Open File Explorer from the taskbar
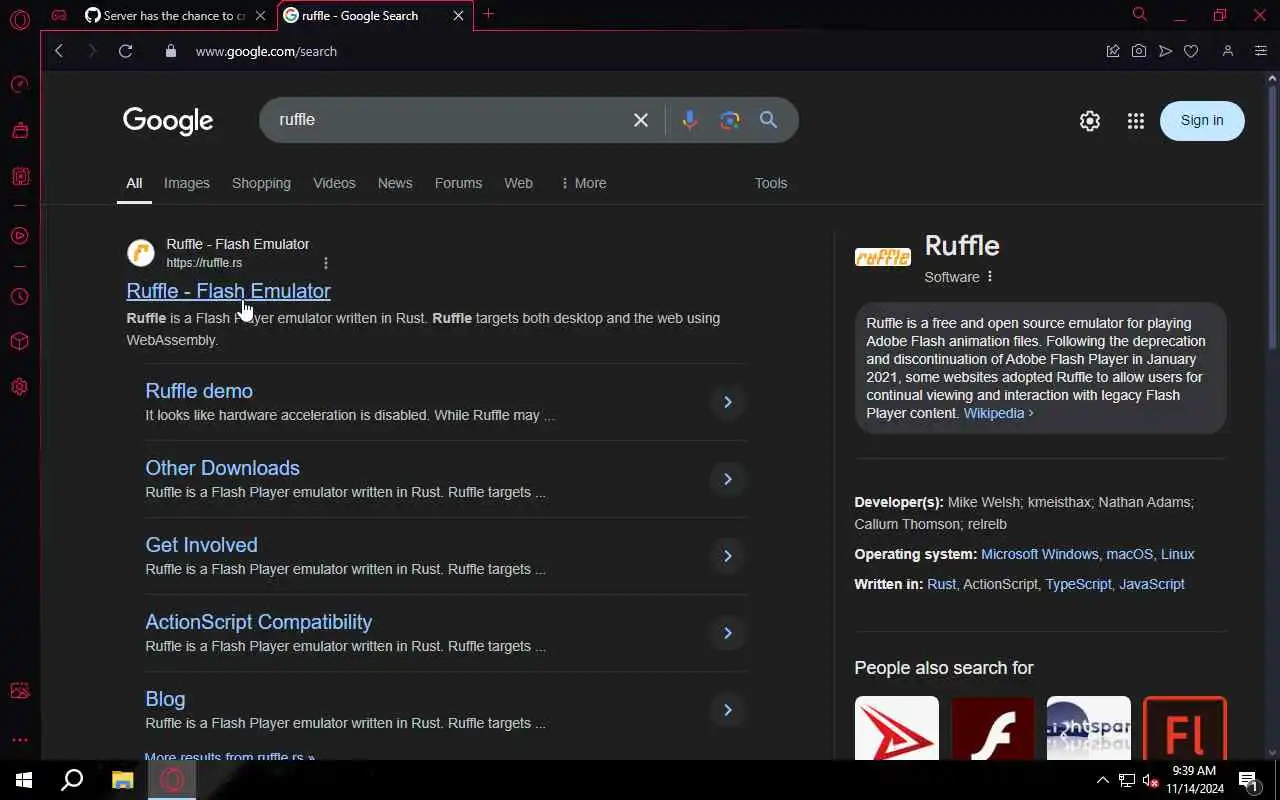Viewport: 1280px width, 800px height. pos(122,780)
